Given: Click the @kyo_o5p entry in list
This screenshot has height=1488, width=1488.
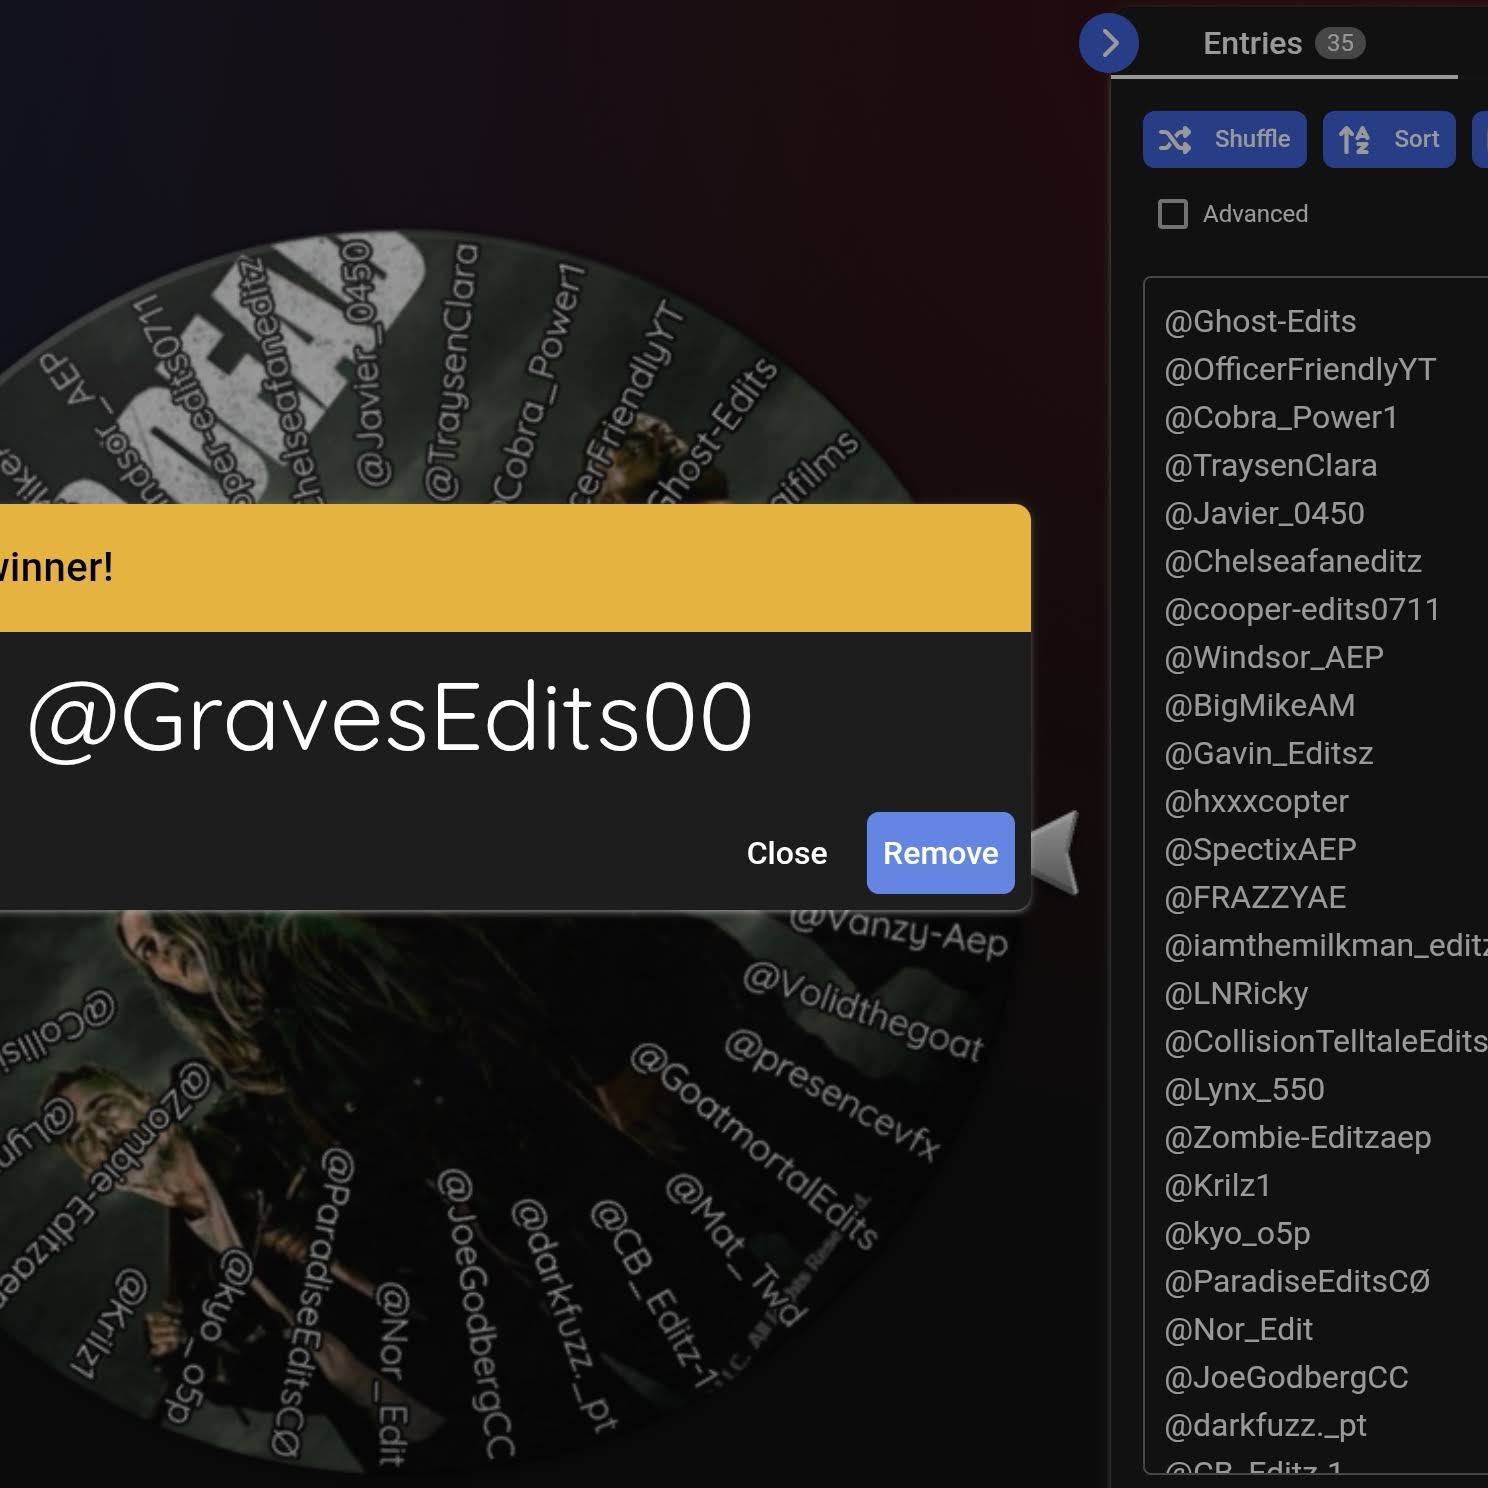Looking at the screenshot, I should (1237, 1233).
